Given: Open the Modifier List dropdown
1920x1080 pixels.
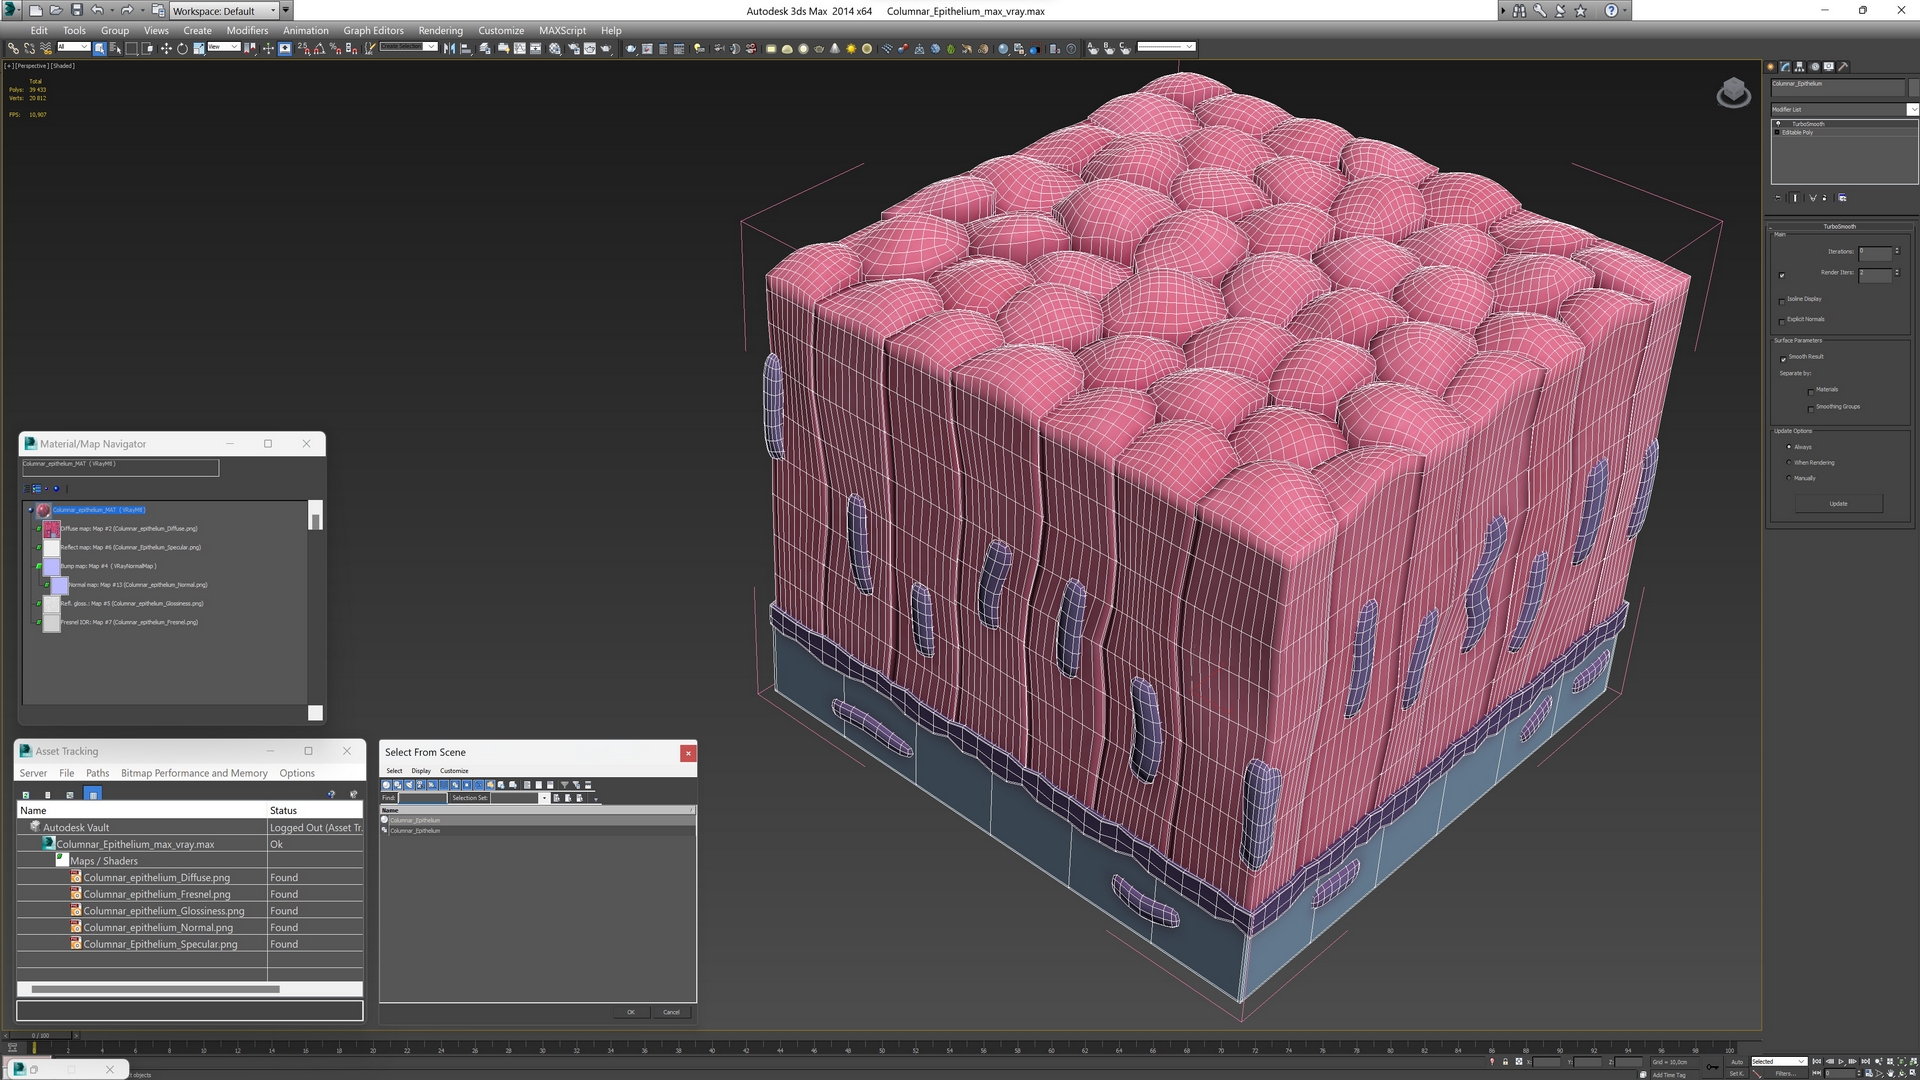Looking at the screenshot, I should [1912, 109].
